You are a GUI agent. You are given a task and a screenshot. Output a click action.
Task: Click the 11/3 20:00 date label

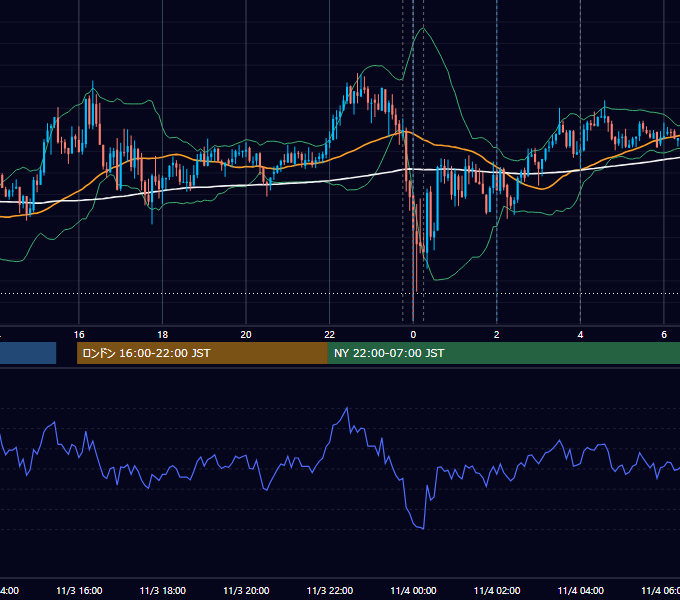click(x=246, y=591)
